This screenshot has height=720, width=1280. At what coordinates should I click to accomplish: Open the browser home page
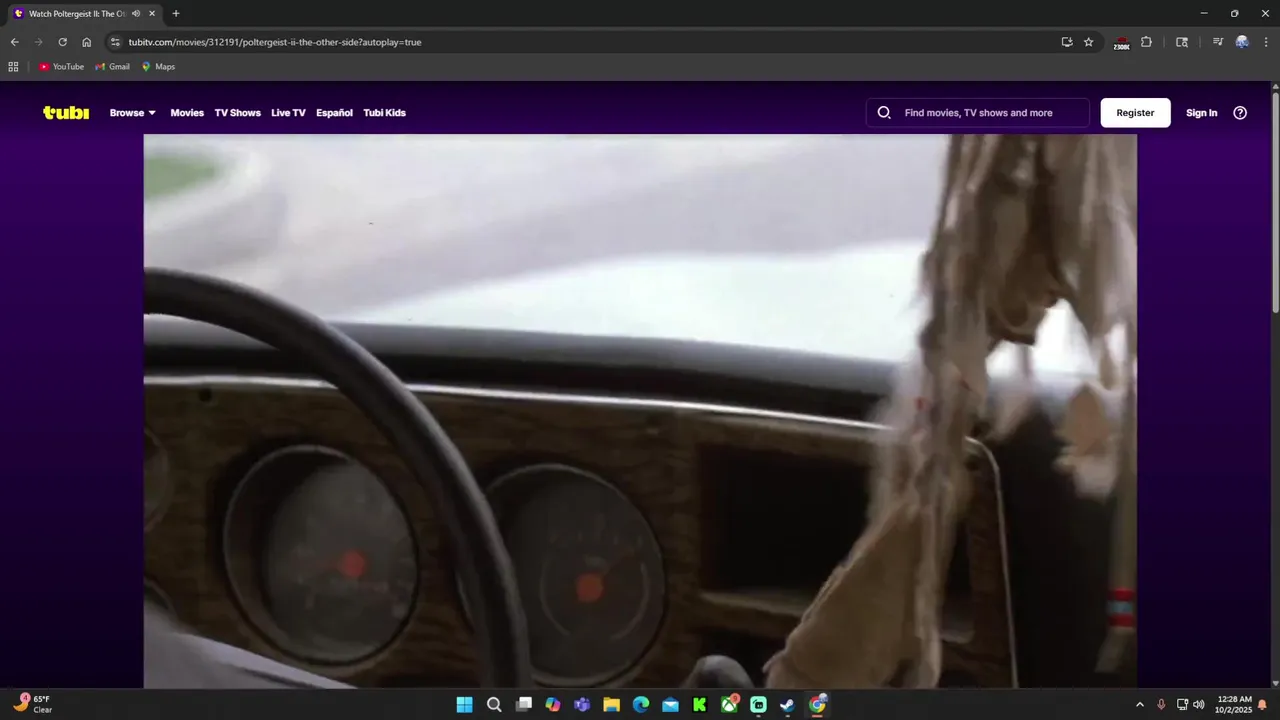point(86,42)
